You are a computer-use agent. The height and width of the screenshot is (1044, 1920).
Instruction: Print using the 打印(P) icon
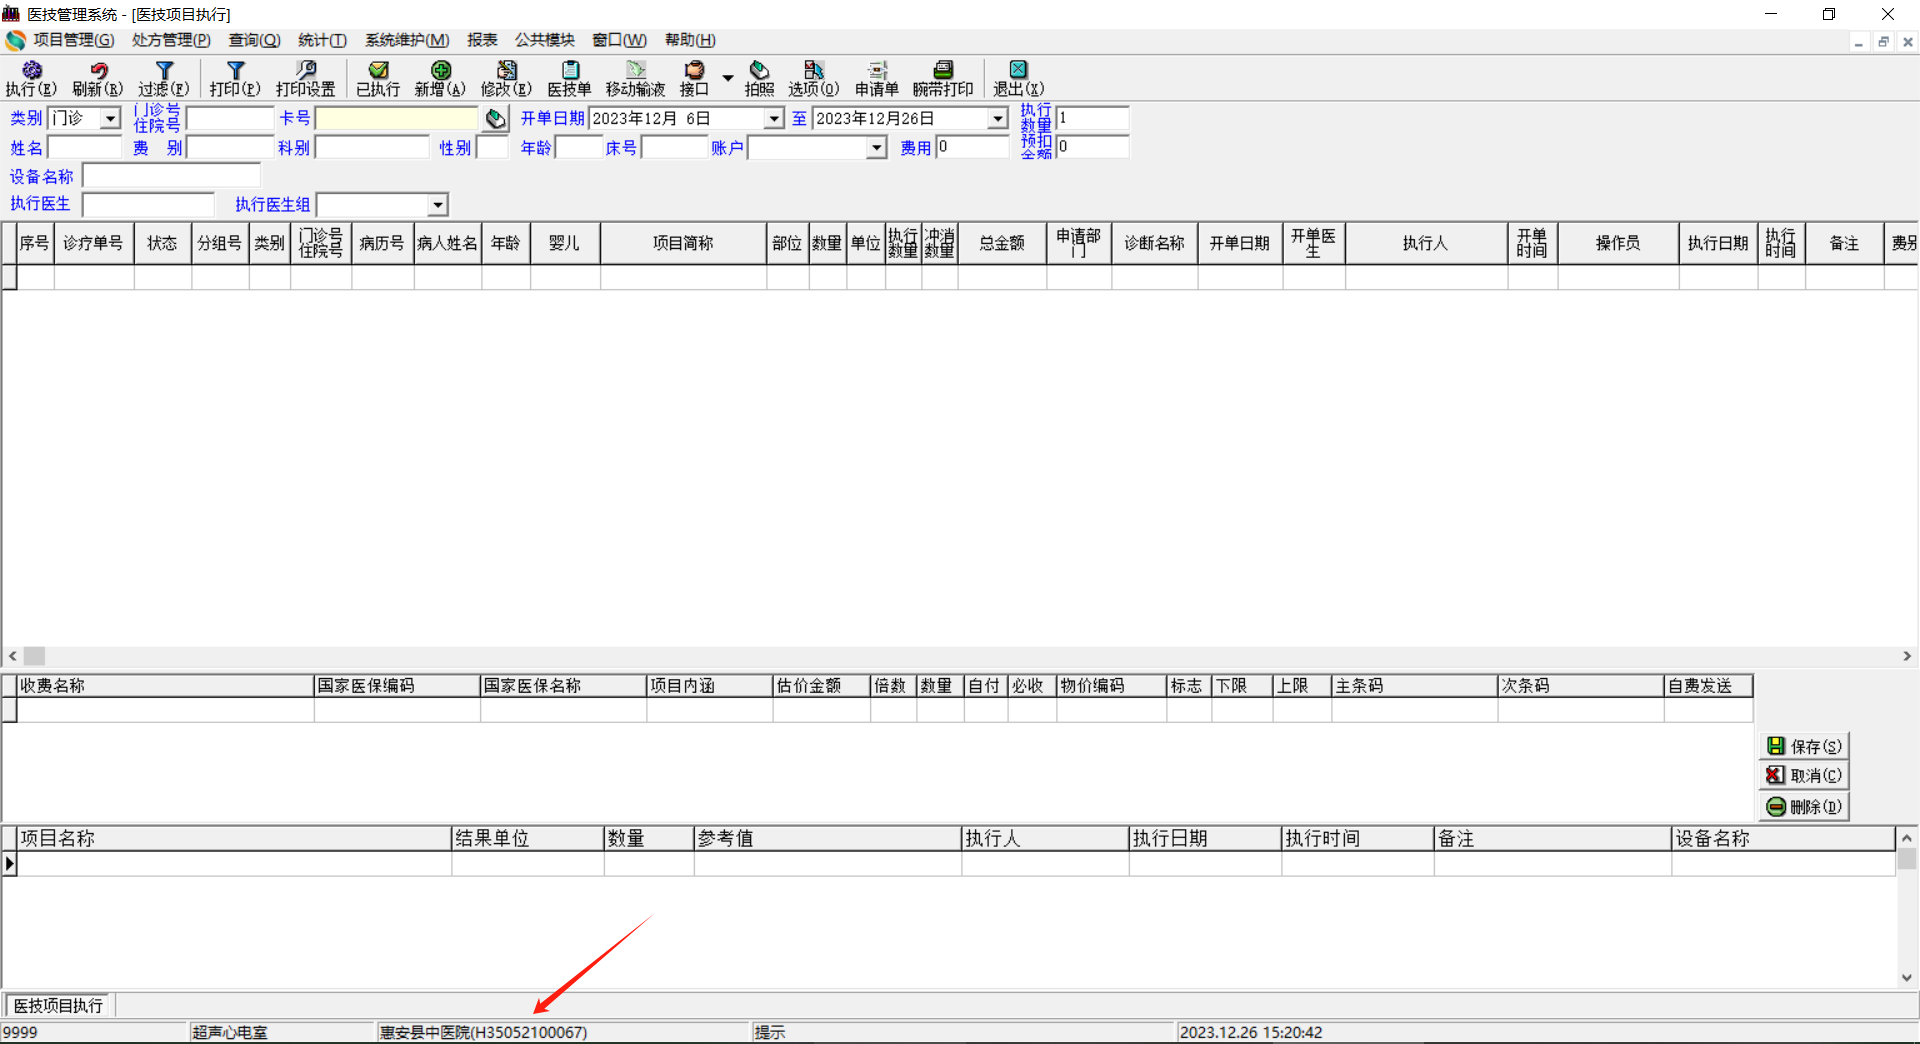235,78
